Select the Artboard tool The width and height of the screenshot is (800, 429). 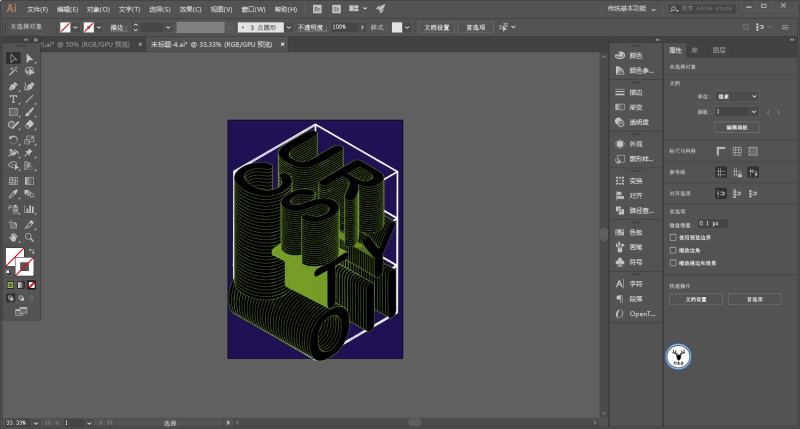(13, 224)
